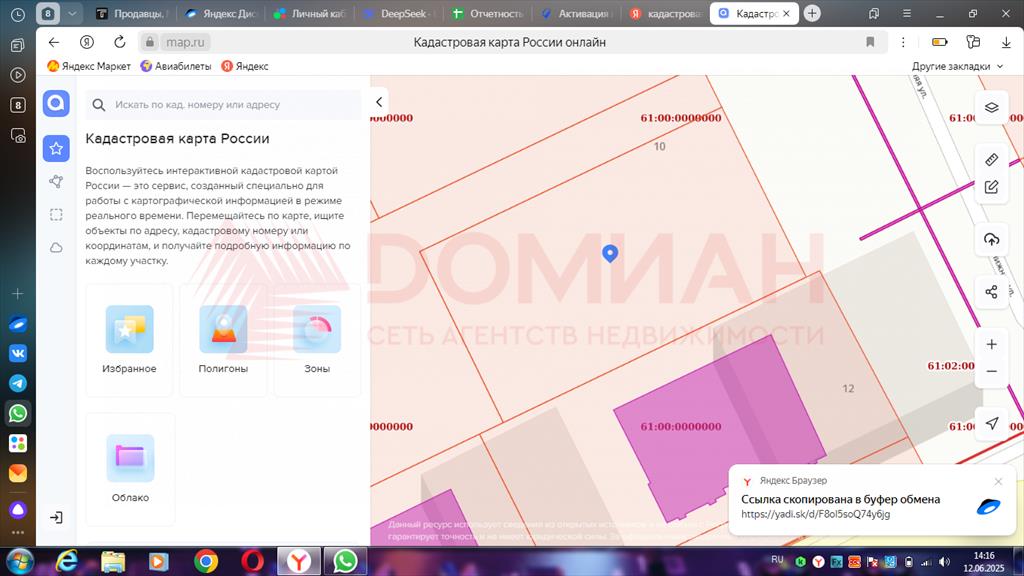Viewport: 1024px width, 576px height.
Task: Expand Другие закладки dropdown
Action: (x=957, y=66)
